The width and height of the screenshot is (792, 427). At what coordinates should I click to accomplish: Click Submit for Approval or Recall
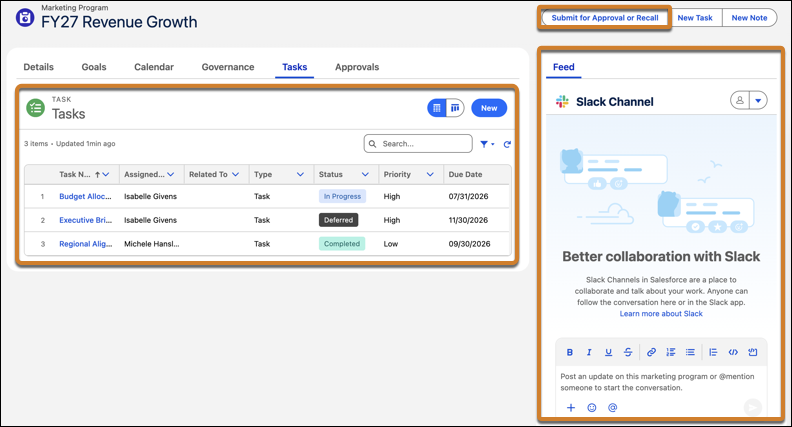coord(605,18)
